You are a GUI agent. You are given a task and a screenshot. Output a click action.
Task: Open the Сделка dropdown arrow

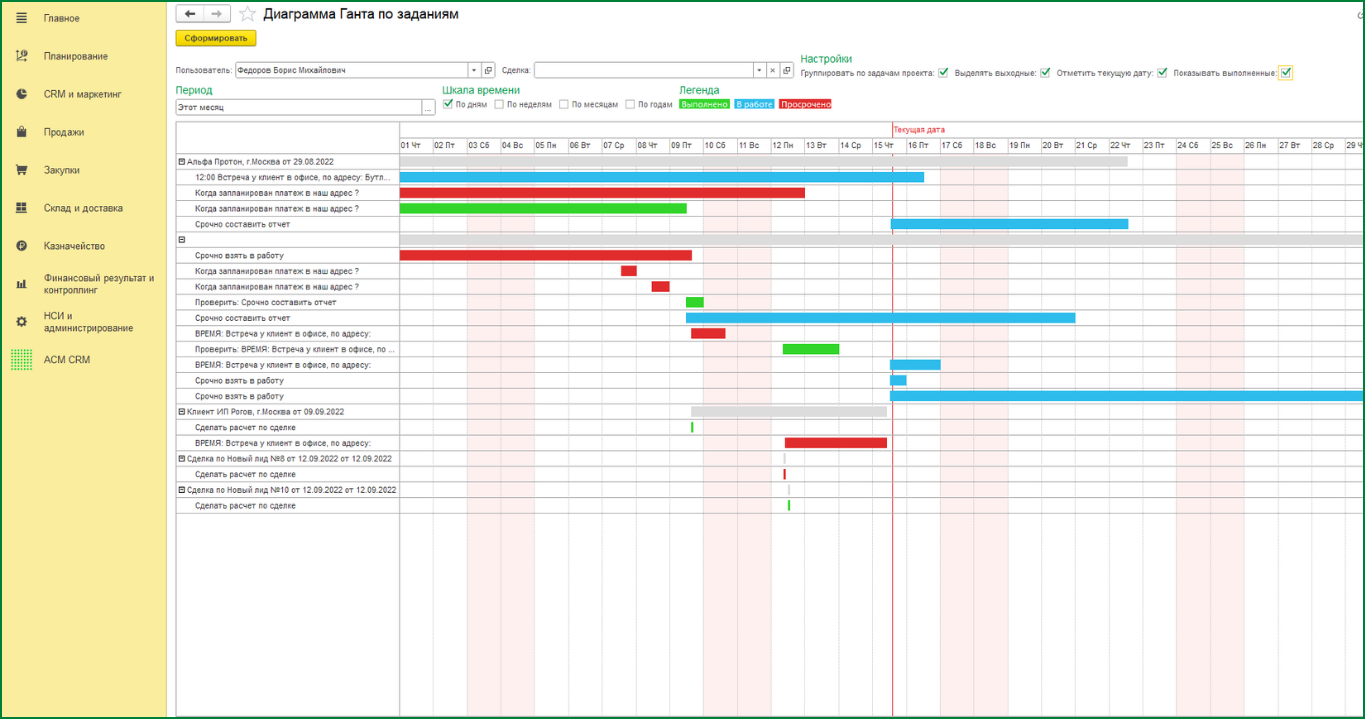click(x=758, y=70)
